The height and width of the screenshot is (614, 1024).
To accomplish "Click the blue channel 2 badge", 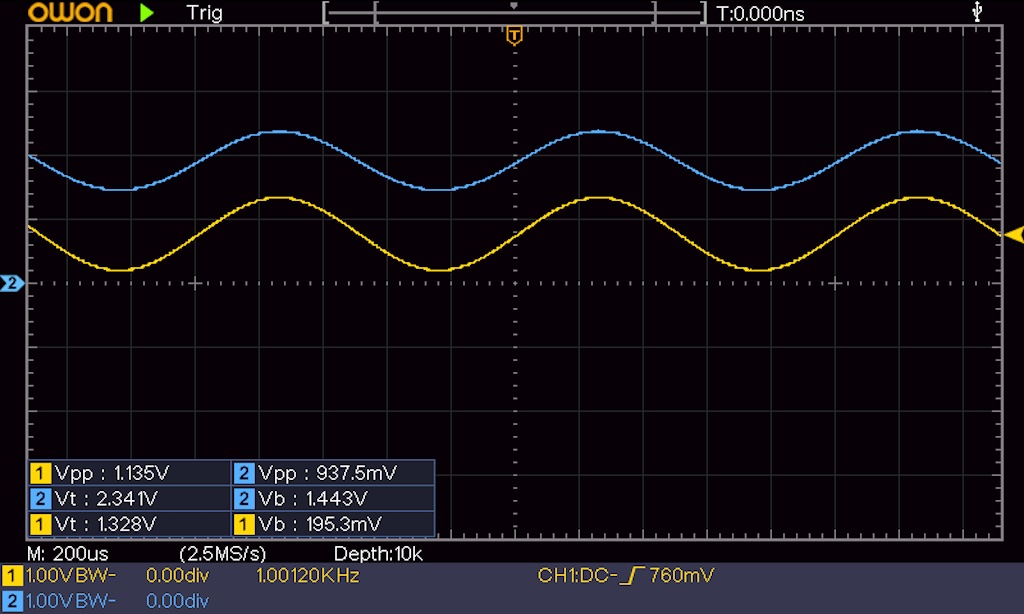I will coord(12,601).
